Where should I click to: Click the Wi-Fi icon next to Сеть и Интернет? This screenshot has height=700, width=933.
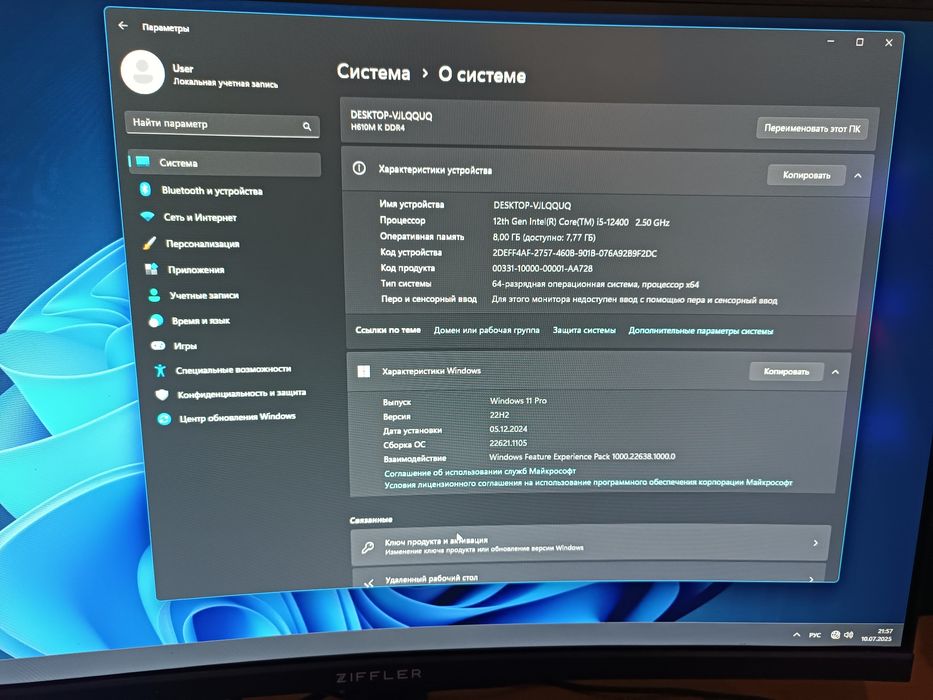(x=148, y=216)
